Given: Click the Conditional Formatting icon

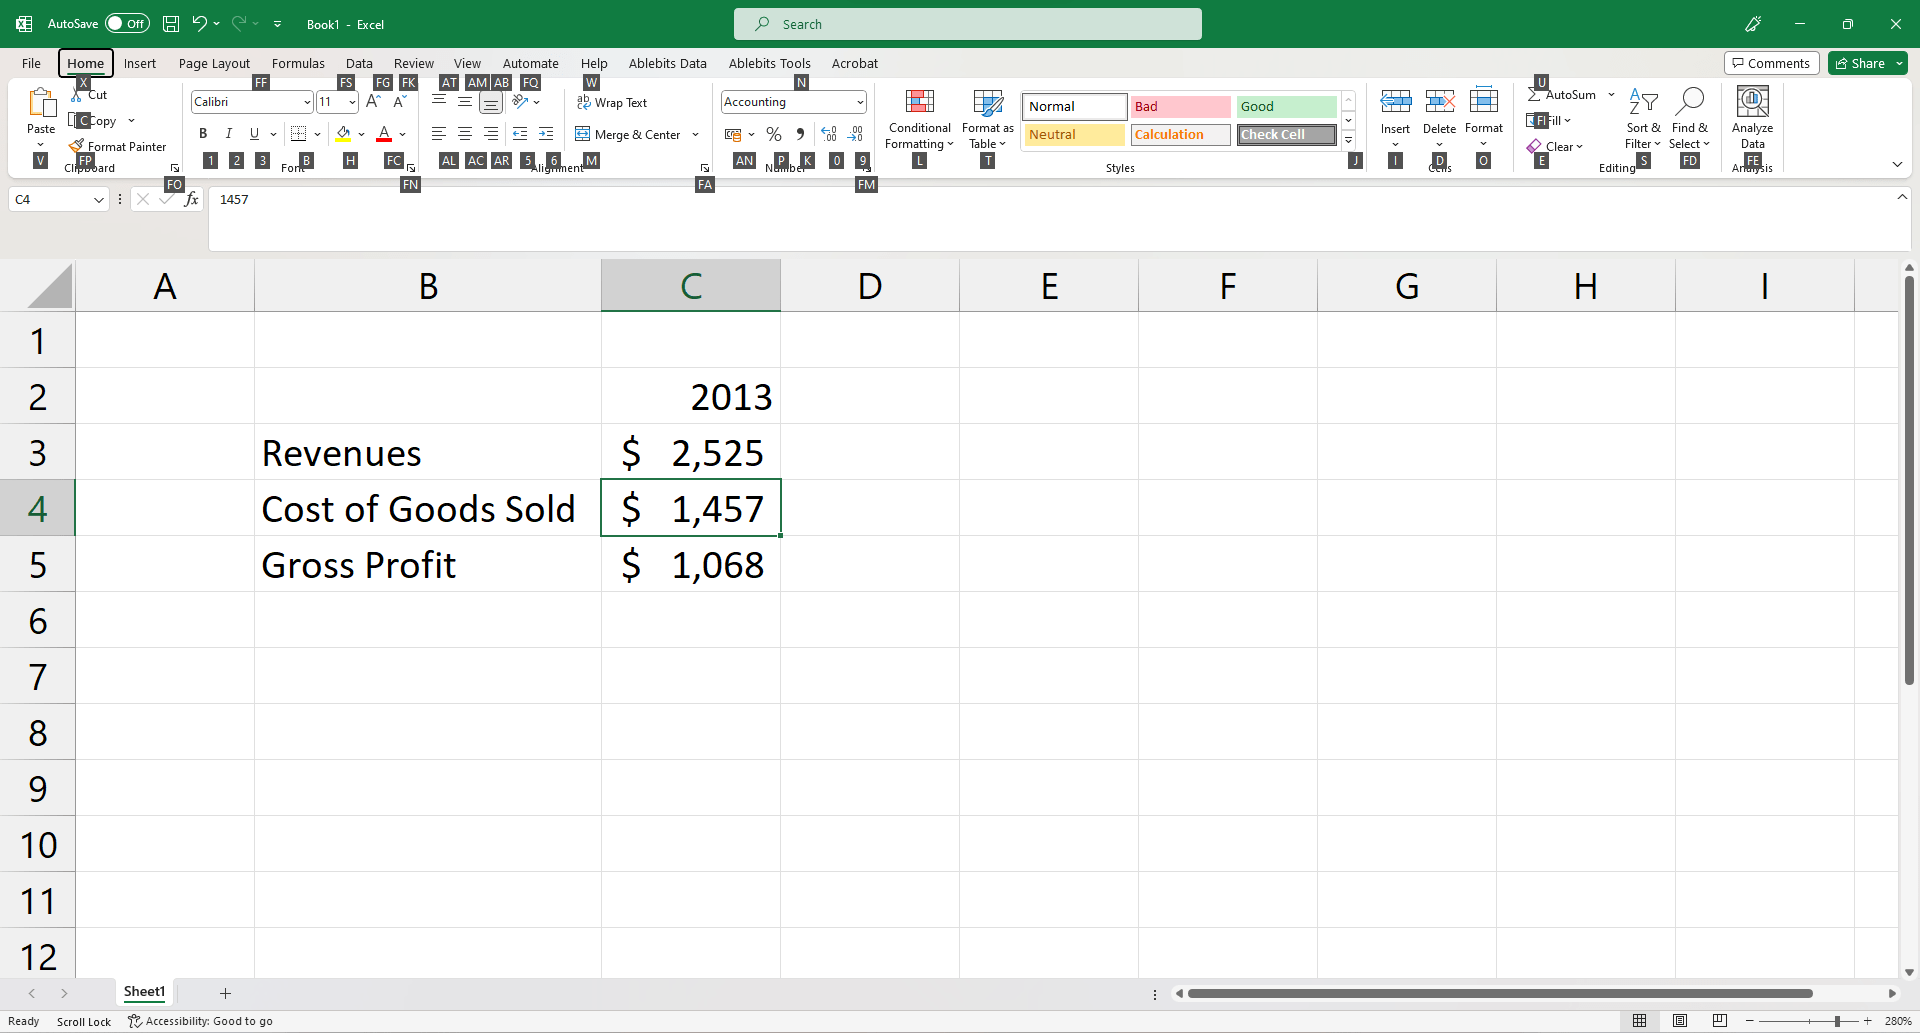Looking at the screenshot, I should [919, 103].
